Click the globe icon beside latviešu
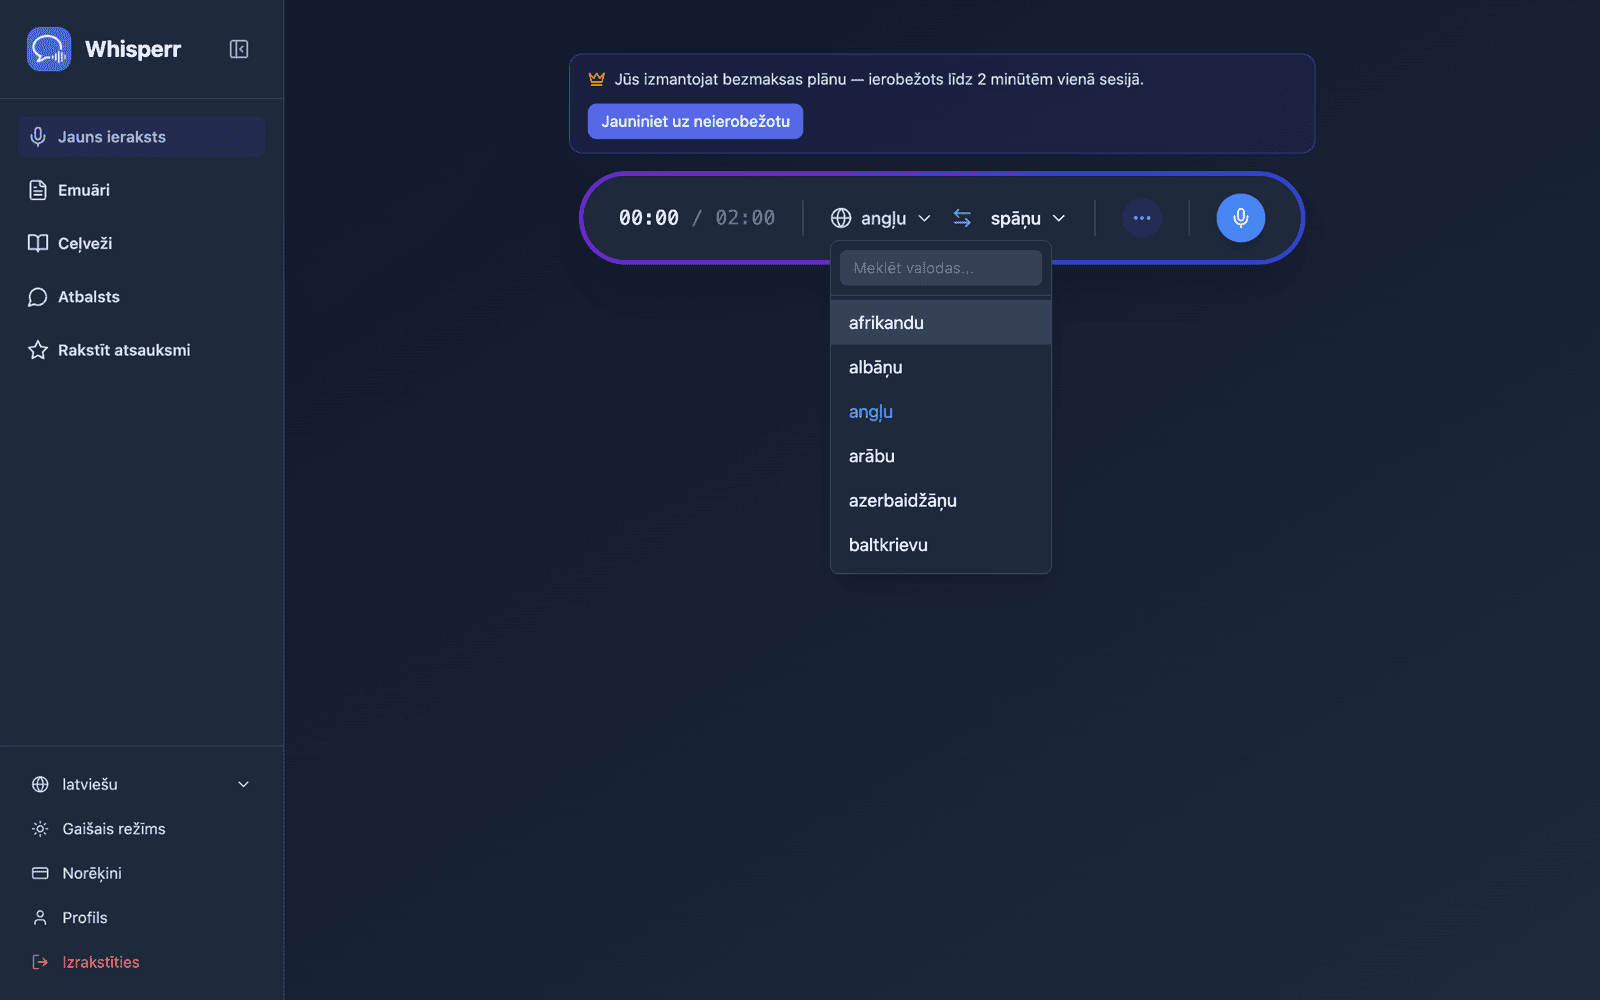1600x1000 pixels. pyautogui.click(x=40, y=785)
